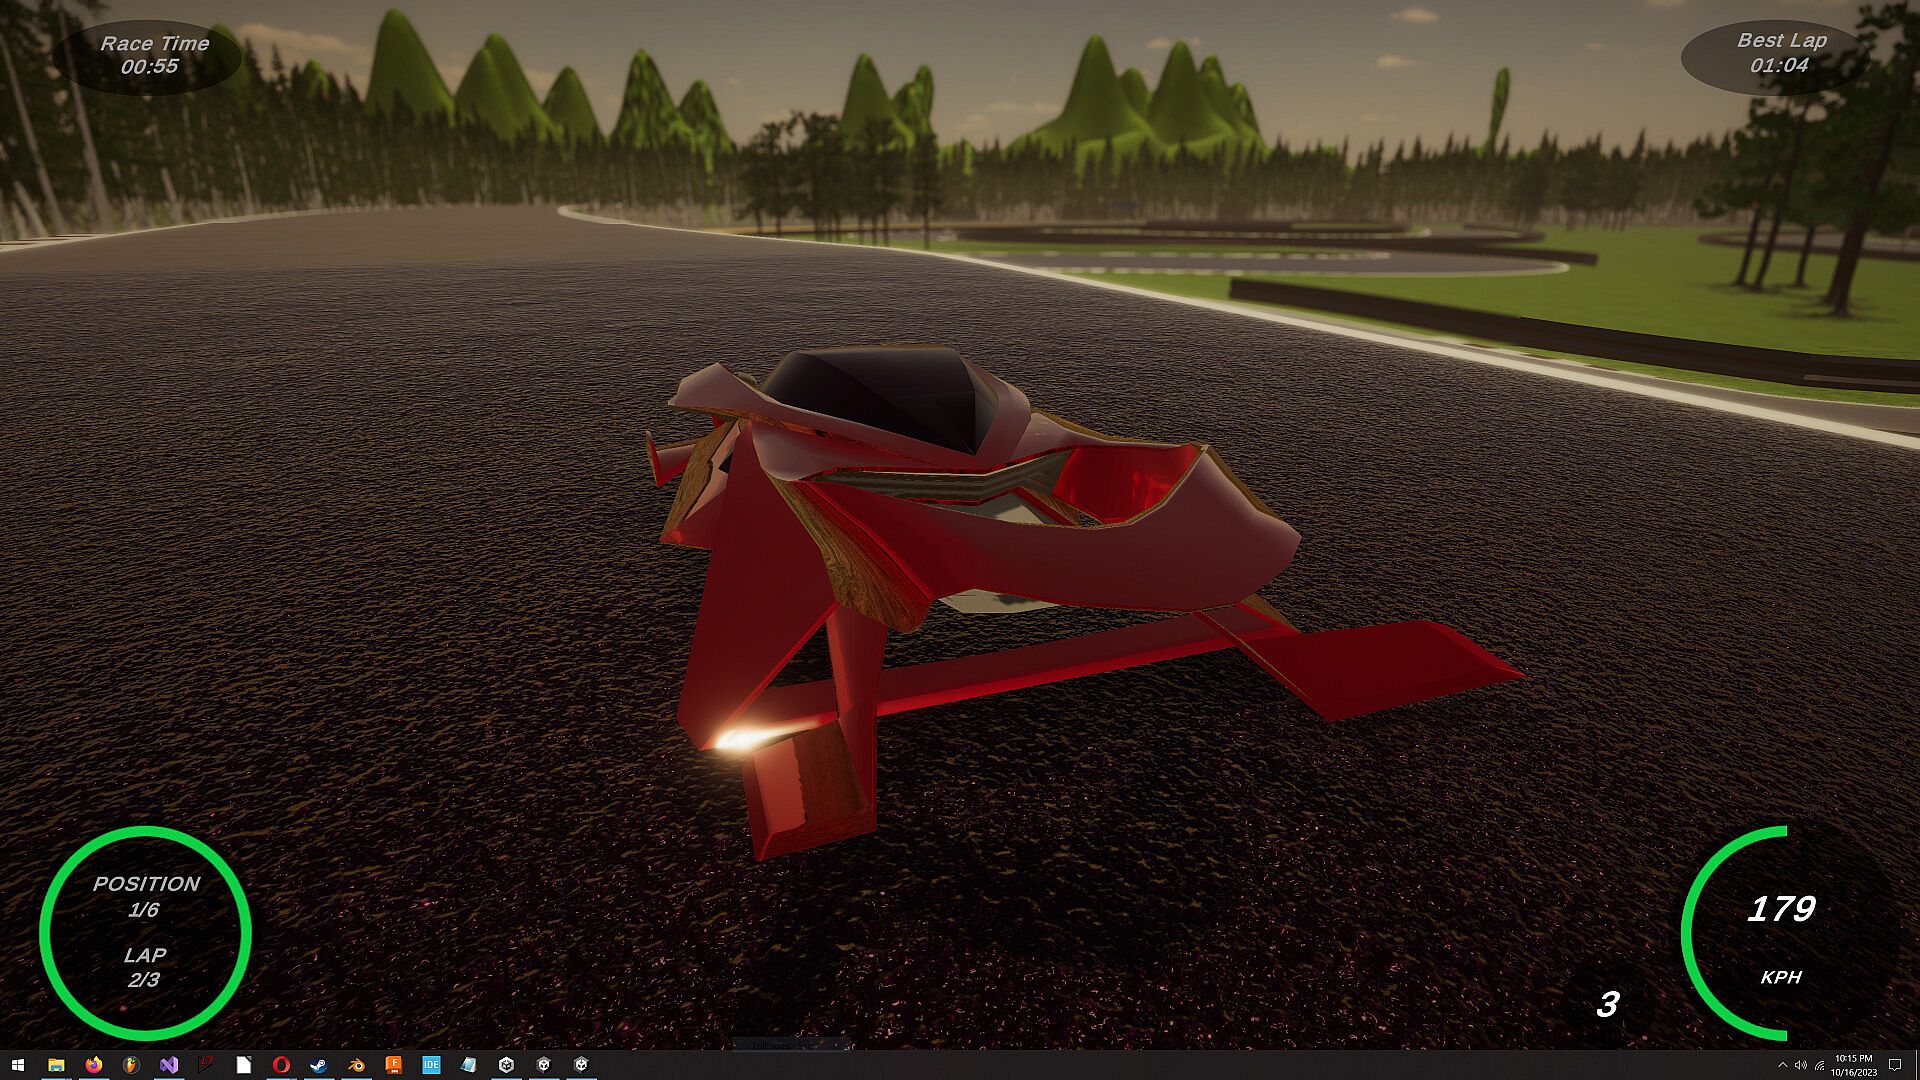Viewport: 1920px width, 1080px height.
Task: Open the notification action center
Action: click(x=1895, y=1065)
